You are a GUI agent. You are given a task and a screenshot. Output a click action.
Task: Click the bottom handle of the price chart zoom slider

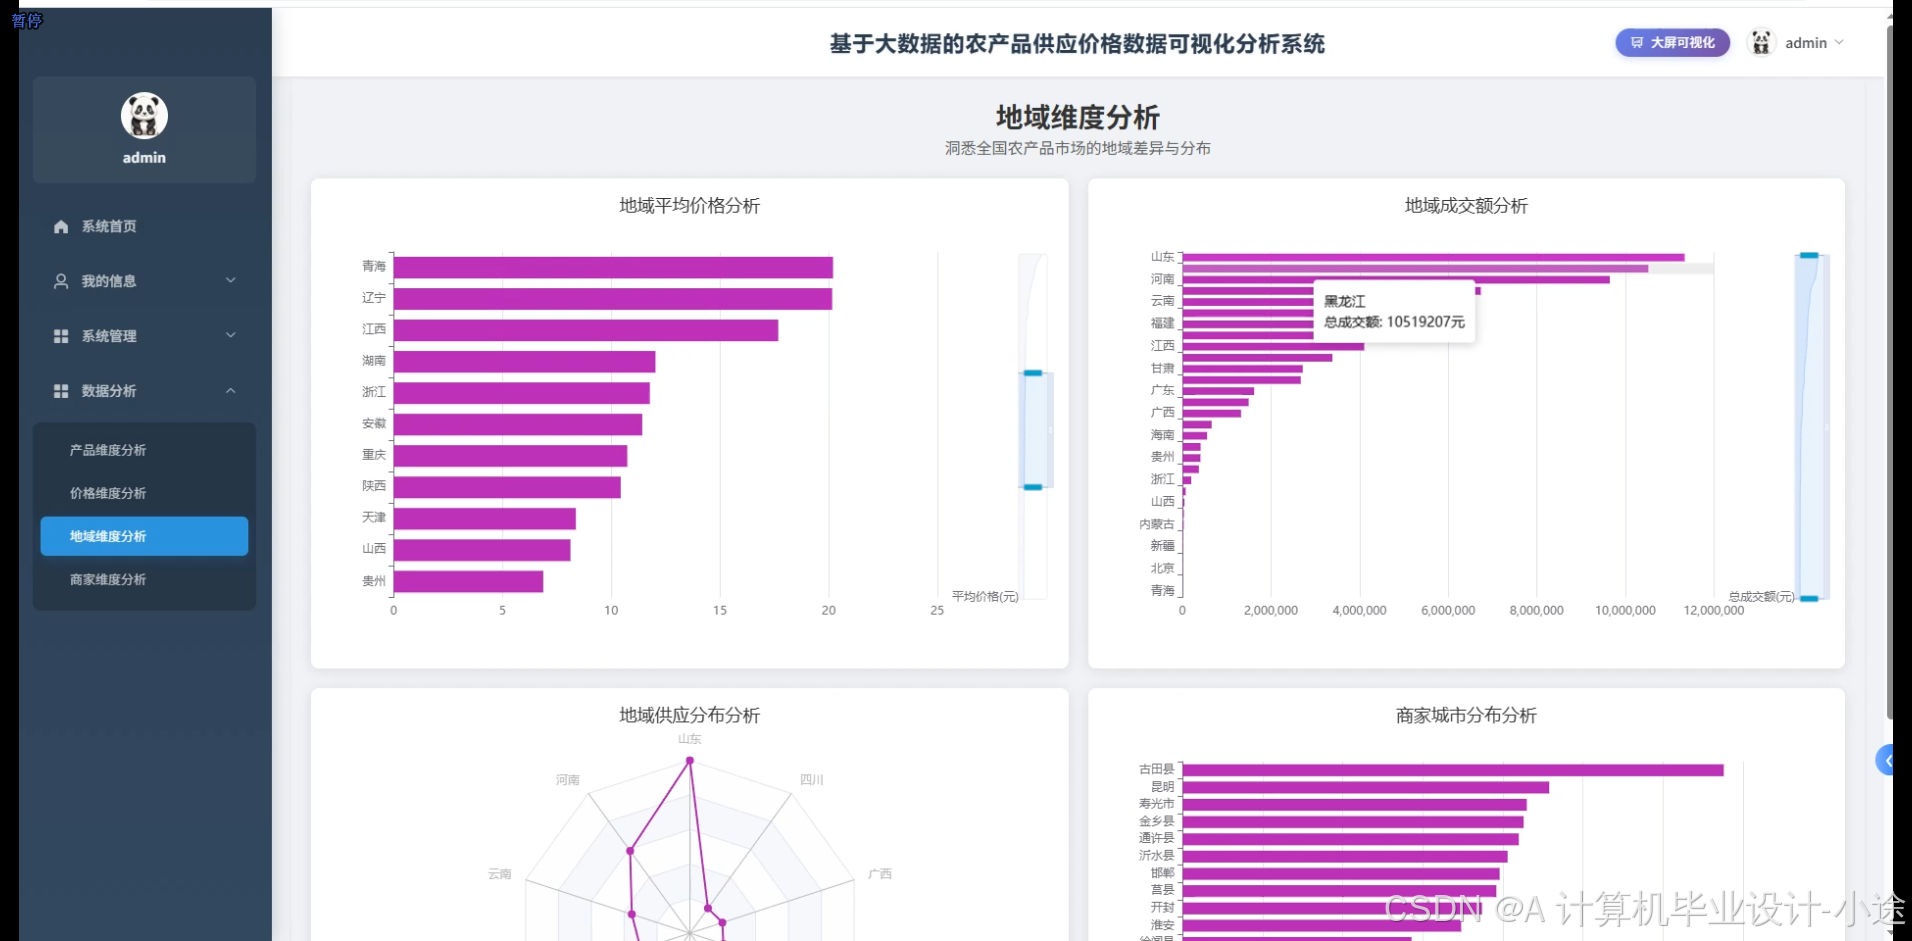(1033, 487)
